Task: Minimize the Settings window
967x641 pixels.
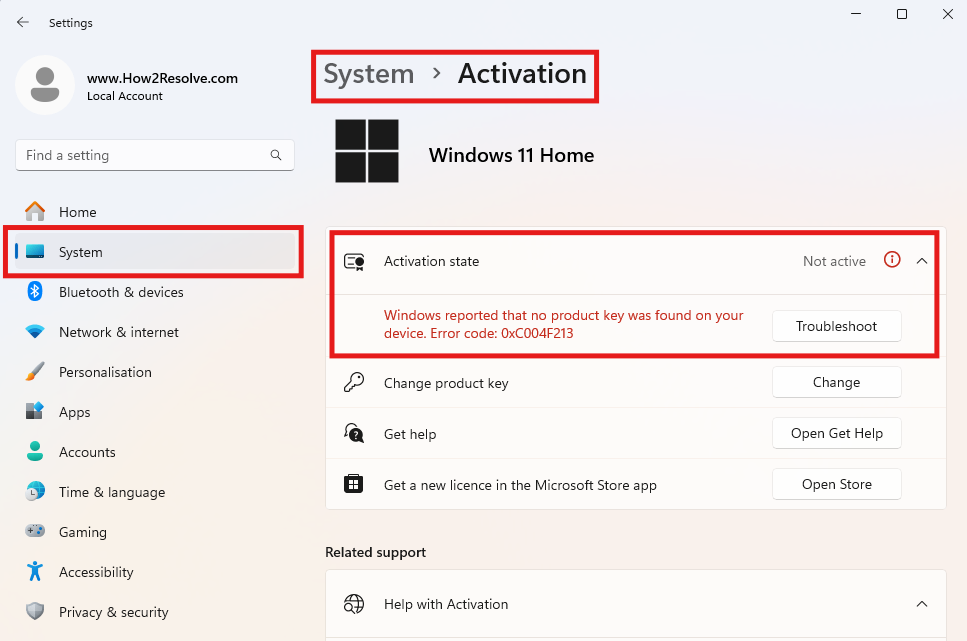Action: (x=856, y=14)
